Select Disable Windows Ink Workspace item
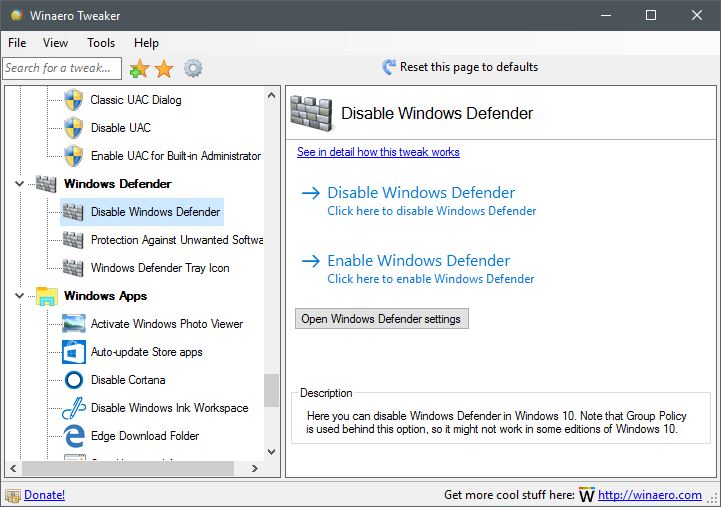721x507 pixels. coord(170,408)
